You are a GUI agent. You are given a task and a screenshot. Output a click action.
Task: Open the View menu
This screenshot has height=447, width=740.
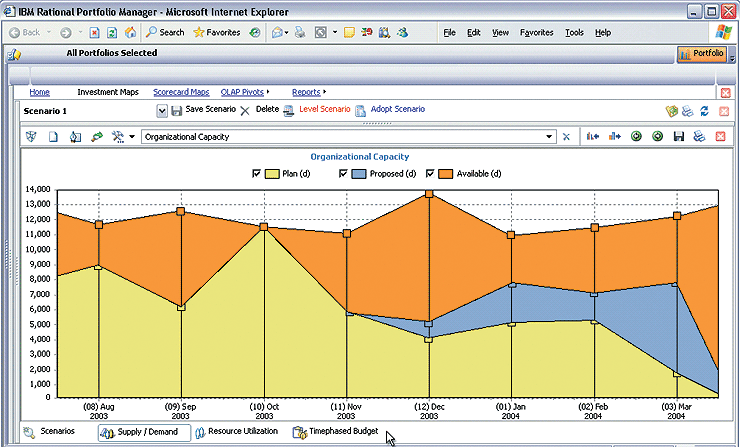[500, 33]
